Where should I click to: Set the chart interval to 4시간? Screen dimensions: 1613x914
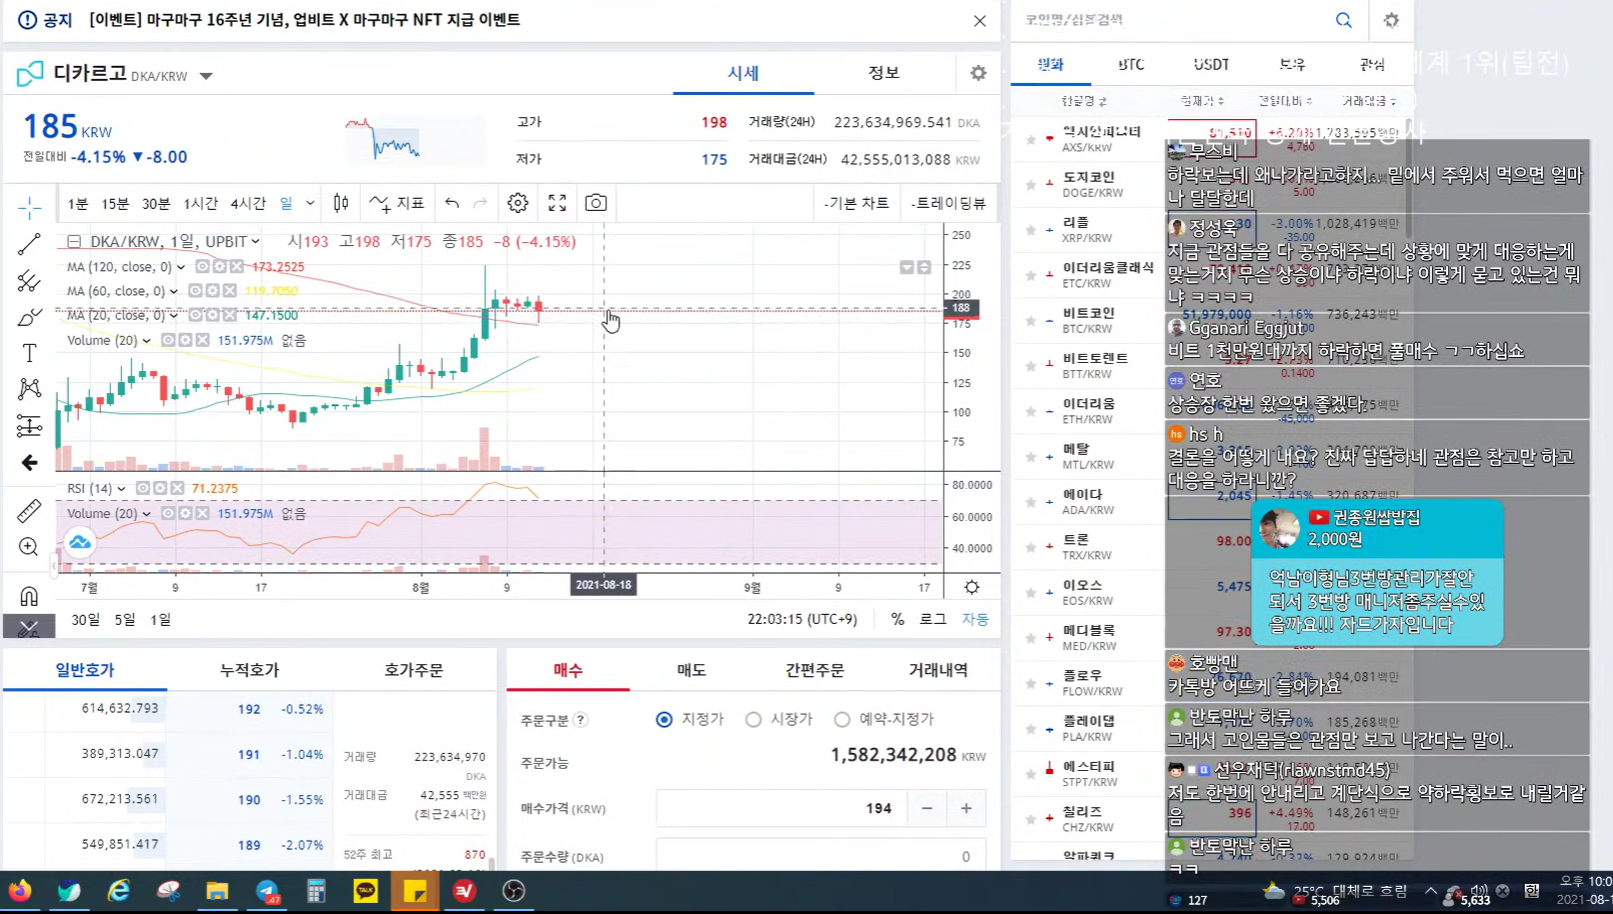coord(248,203)
